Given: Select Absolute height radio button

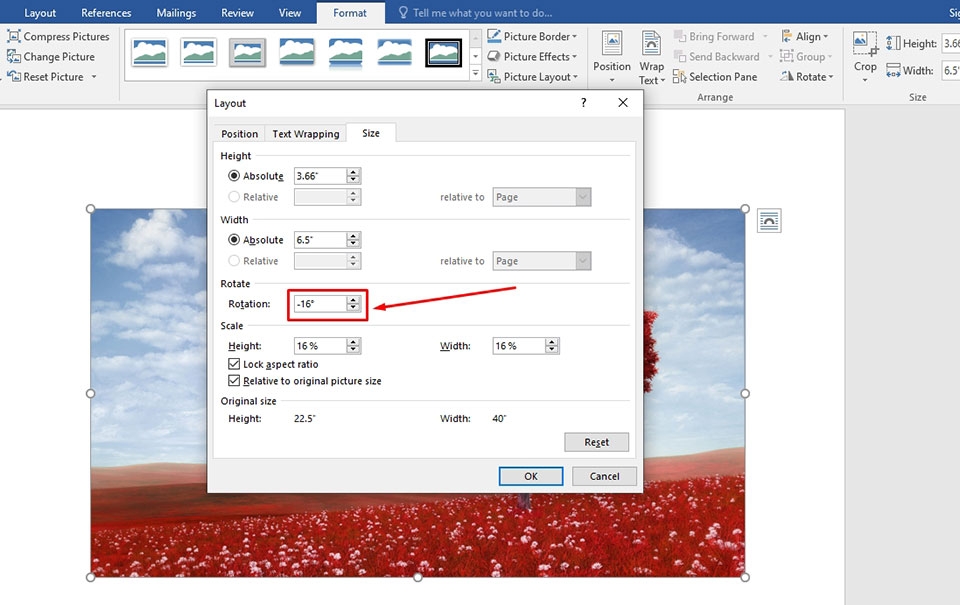Looking at the screenshot, I should pyautogui.click(x=234, y=176).
